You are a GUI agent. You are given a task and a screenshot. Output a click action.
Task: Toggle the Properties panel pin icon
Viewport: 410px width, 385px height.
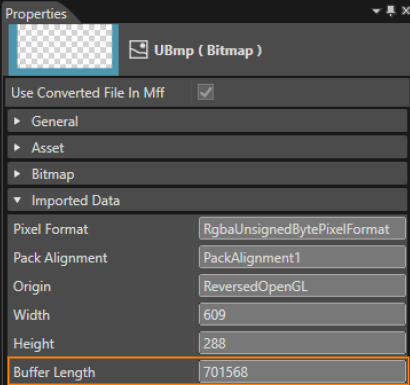point(391,11)
